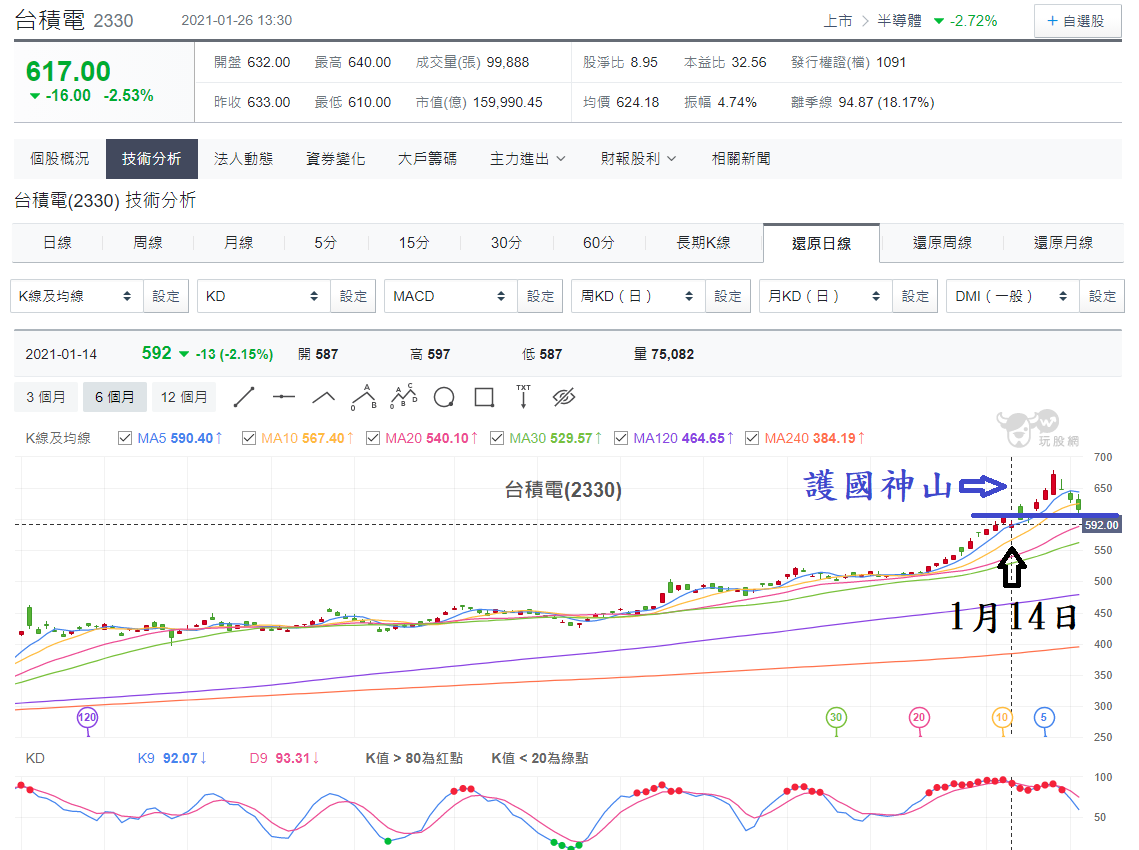Open the KD indicator dropdown
1139x850 pixels.
(x=264, y=296)
